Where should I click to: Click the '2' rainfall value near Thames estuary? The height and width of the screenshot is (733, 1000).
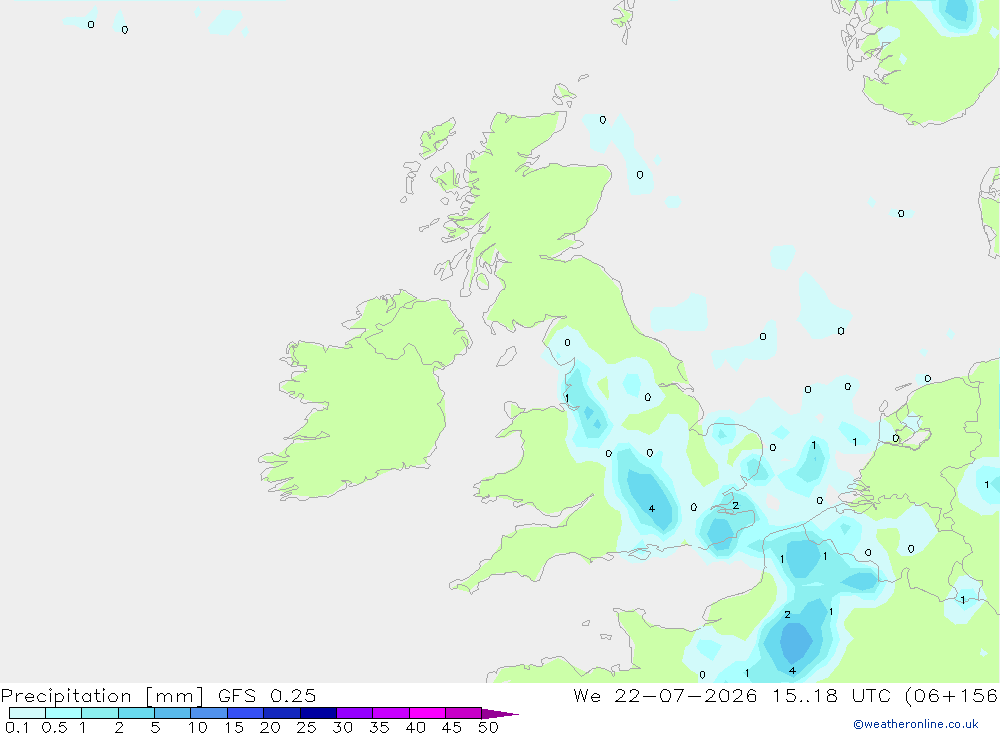pyautogui.click(x=735, y=505)
